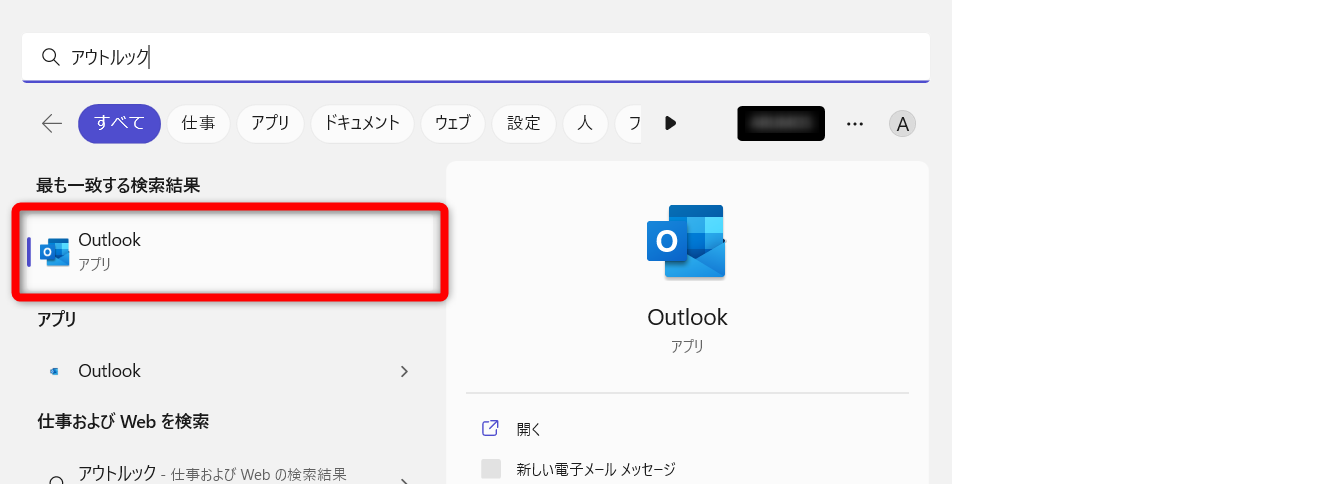Screen dimensions: 1344x484
Task: Click the magnifier icon in search box
Action: [x=50, y=58]
